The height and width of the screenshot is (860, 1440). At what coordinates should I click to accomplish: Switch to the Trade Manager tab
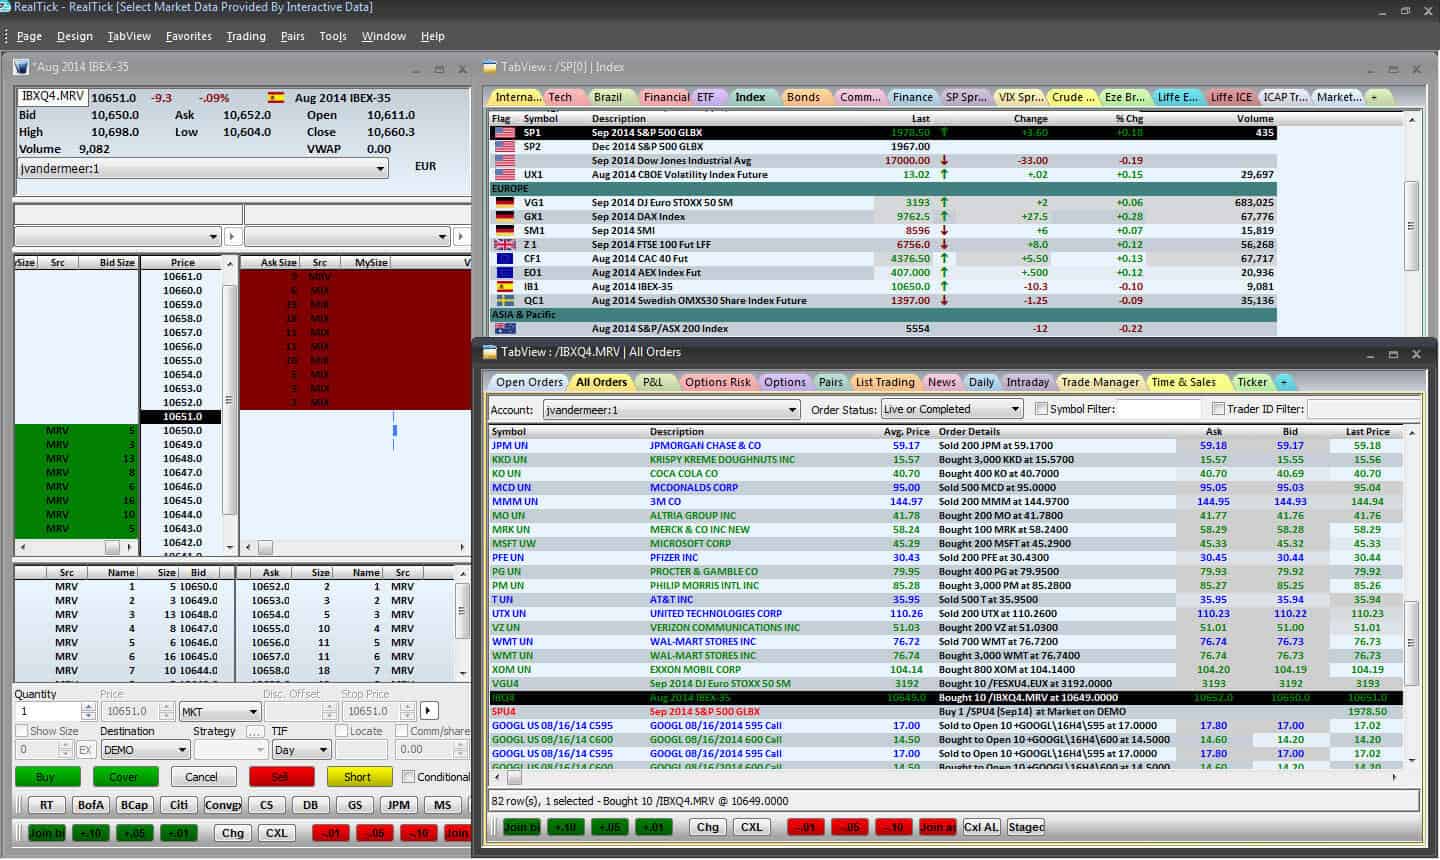1100,382
